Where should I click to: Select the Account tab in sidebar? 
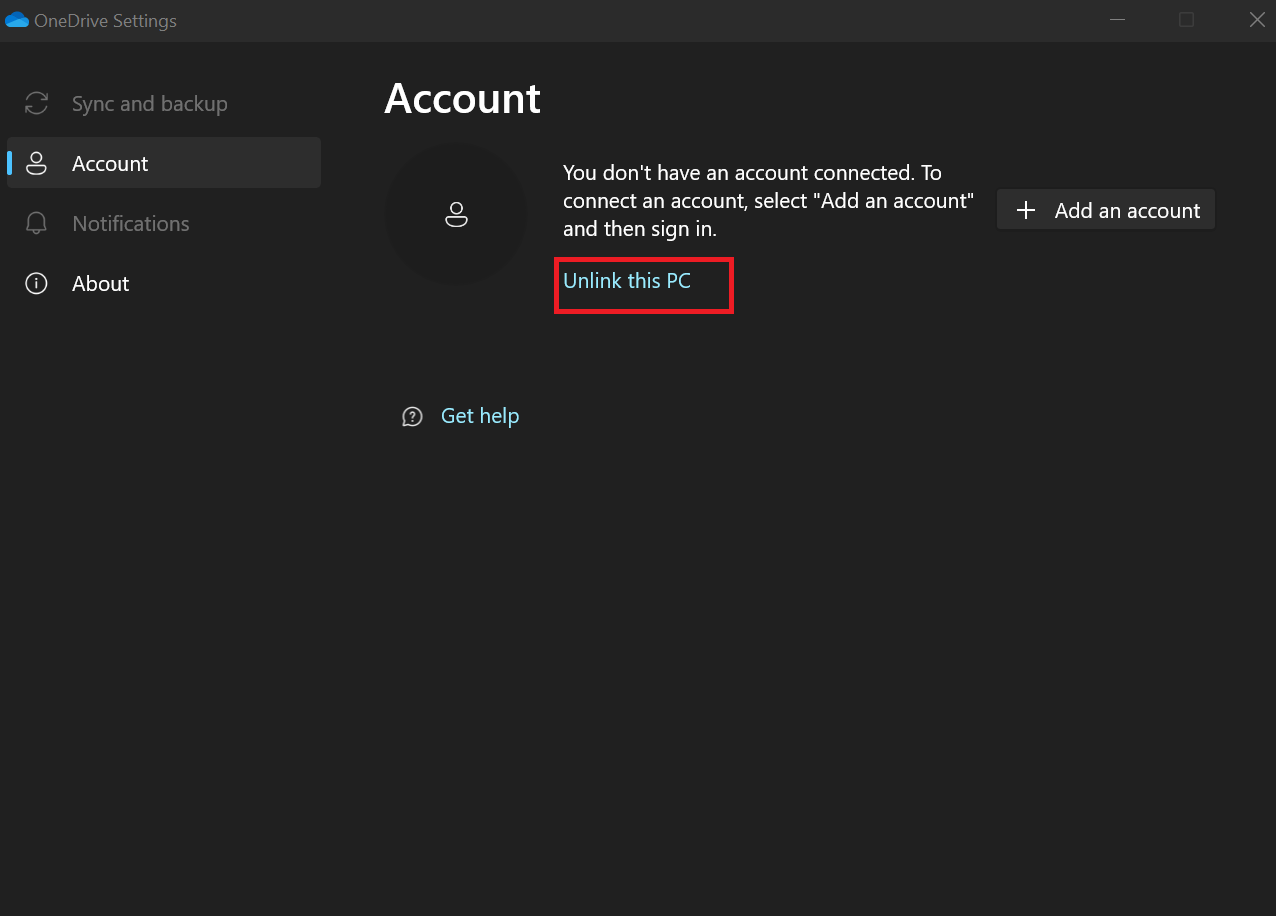click(164, 163)
